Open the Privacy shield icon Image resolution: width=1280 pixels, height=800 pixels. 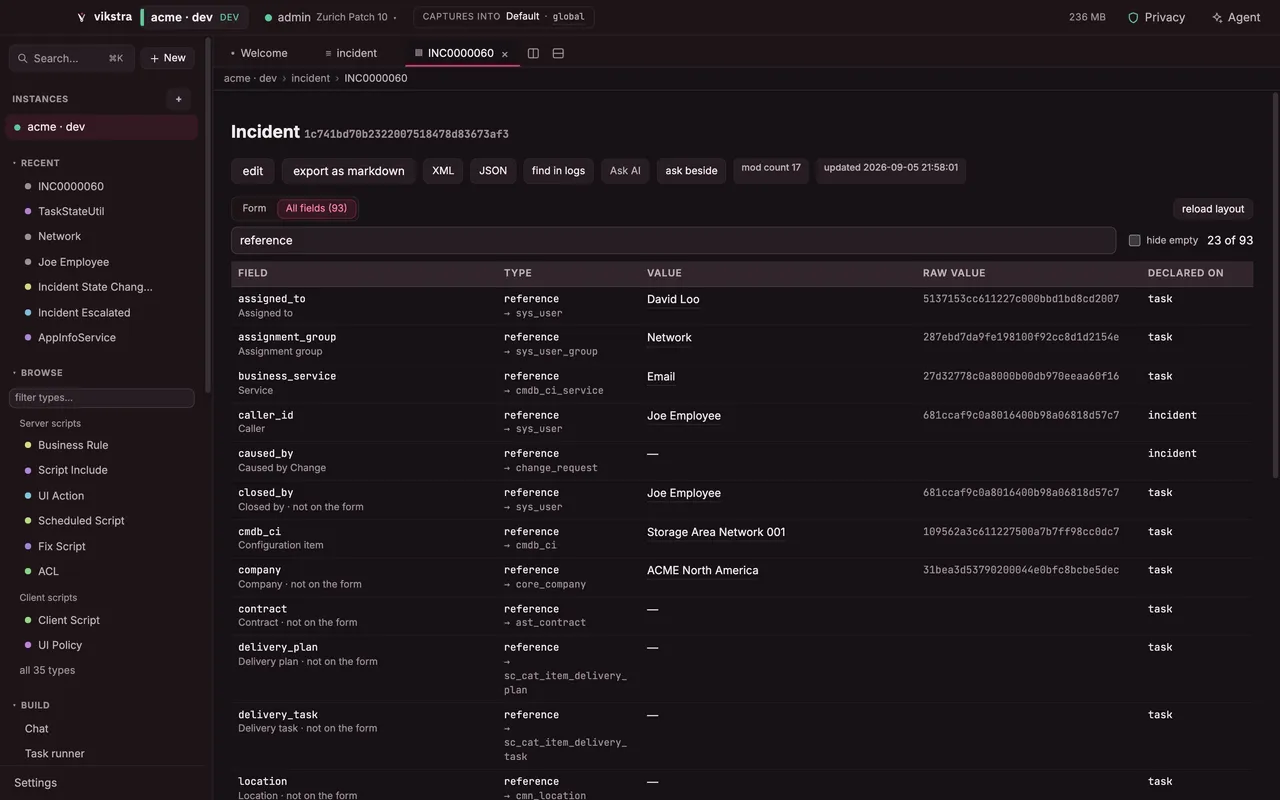coord(1133,17)
